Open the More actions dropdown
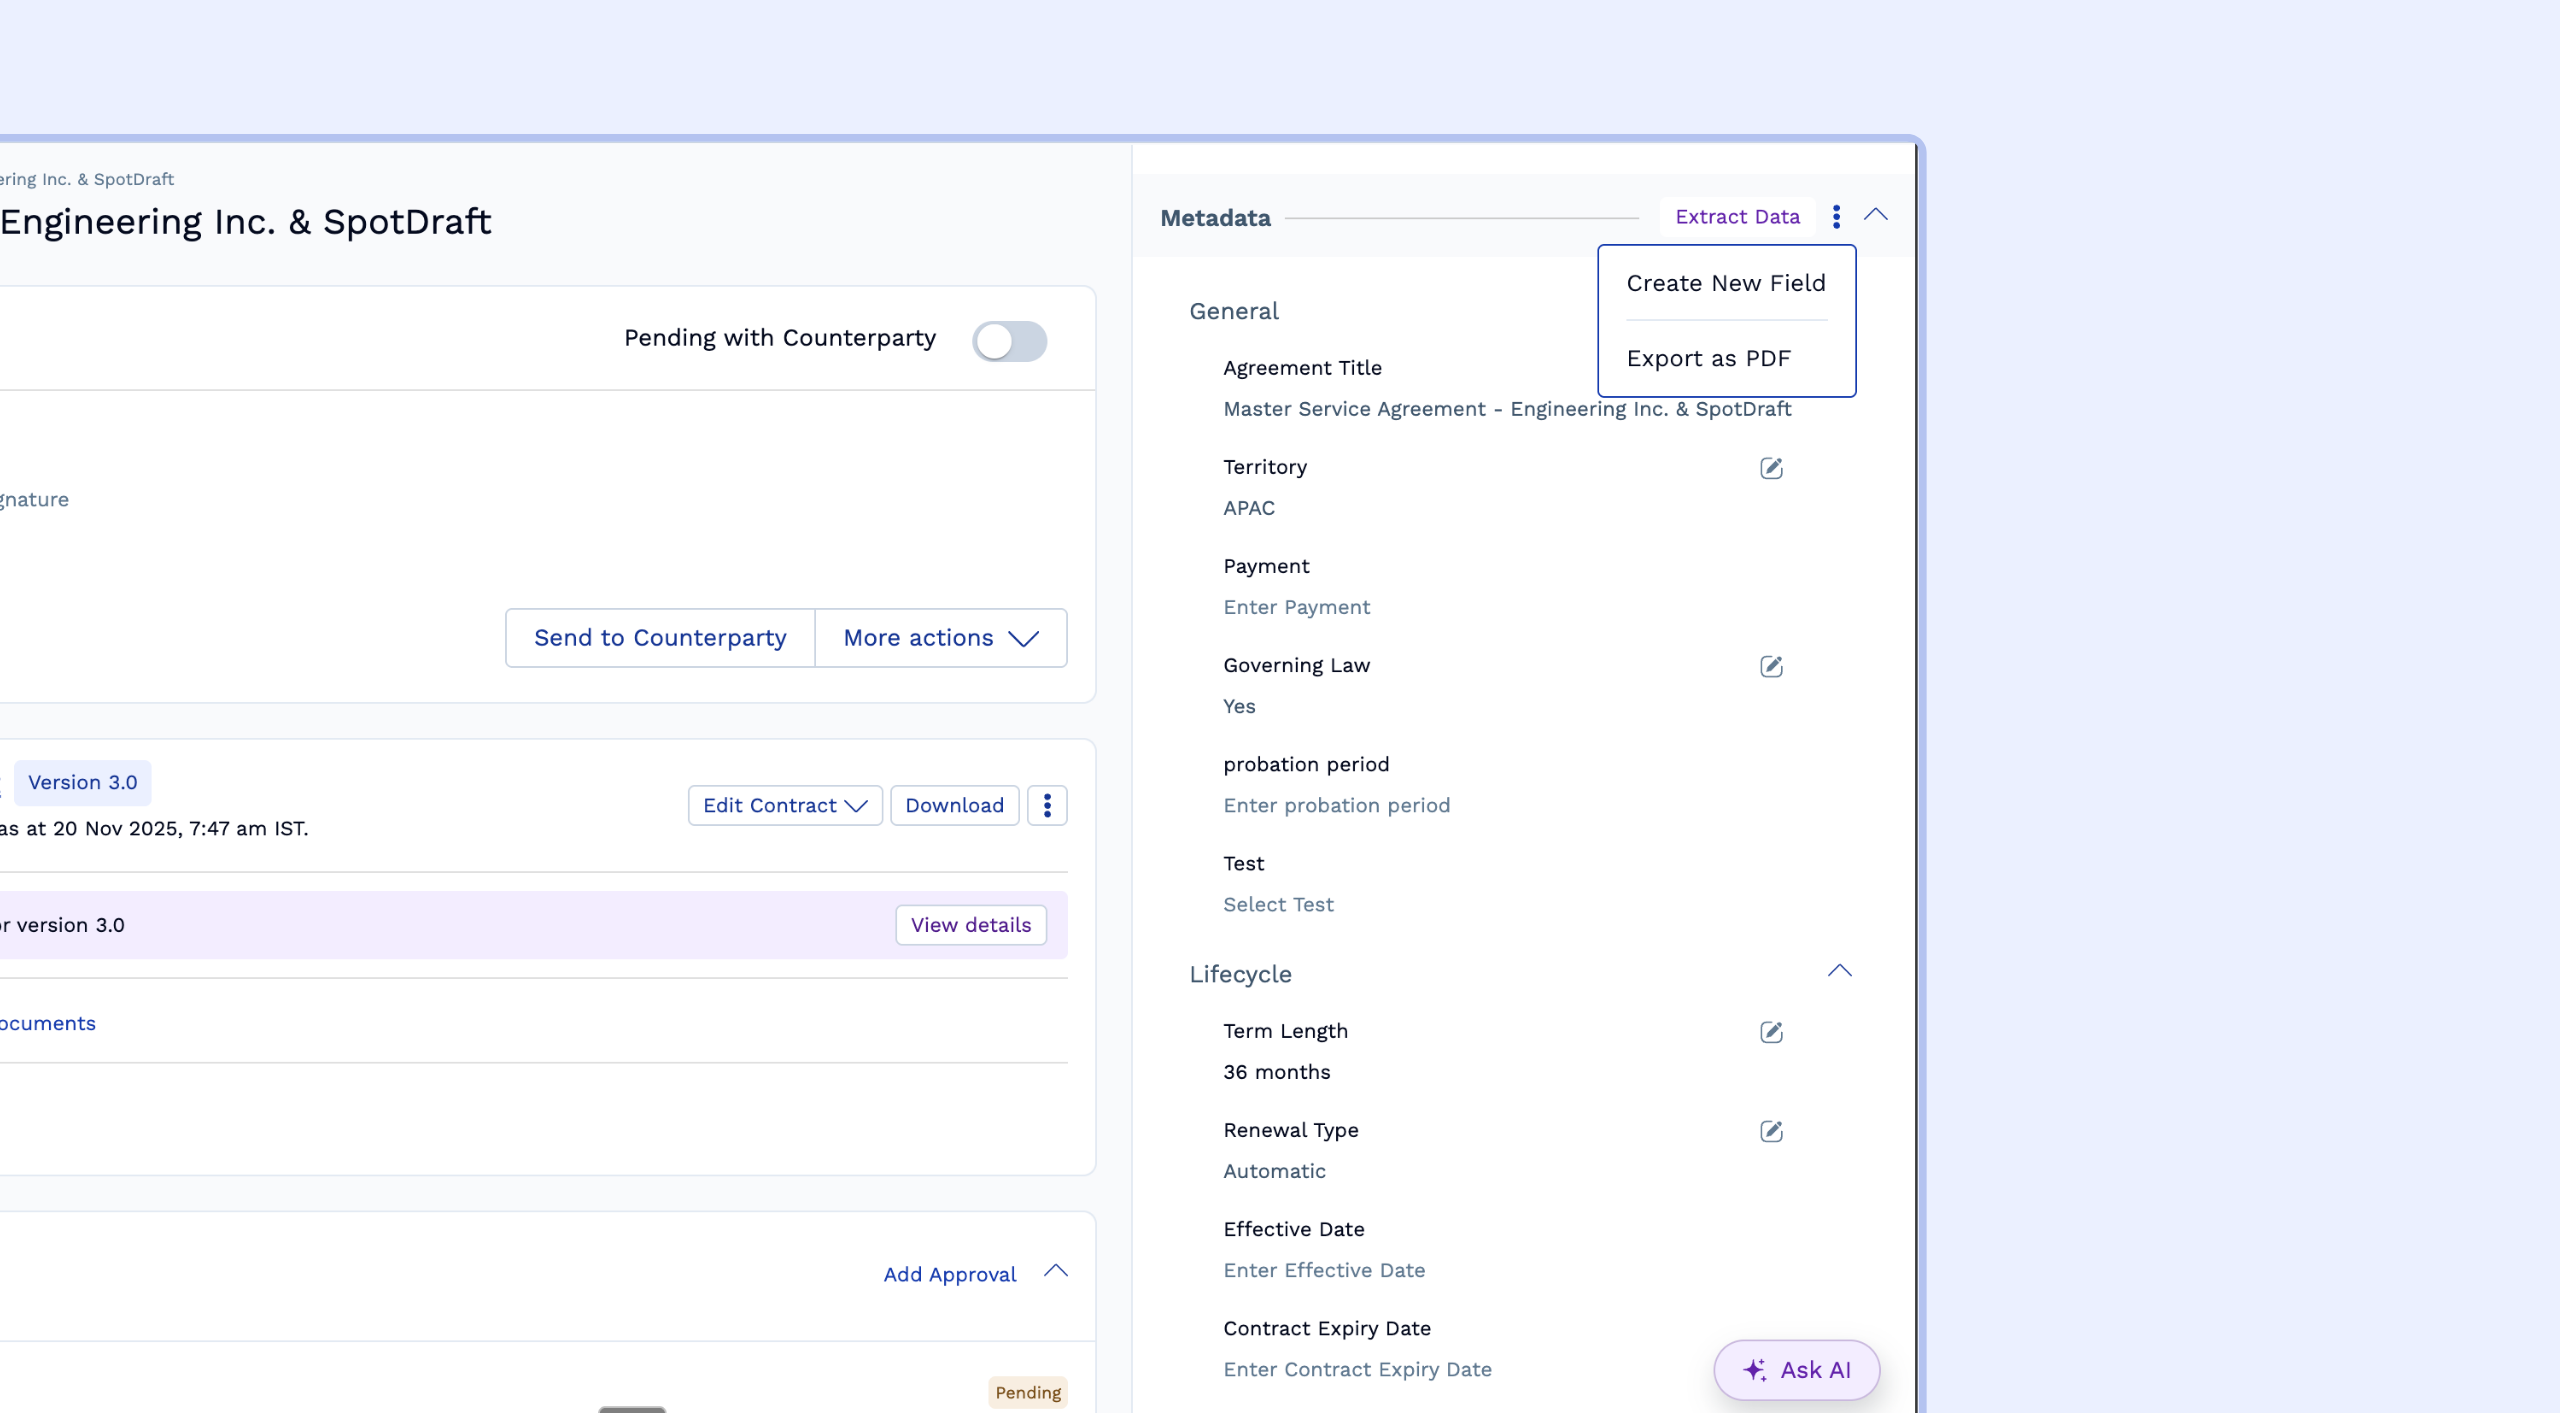Screen dimensions: 2560x1413 tap(940, 638)
